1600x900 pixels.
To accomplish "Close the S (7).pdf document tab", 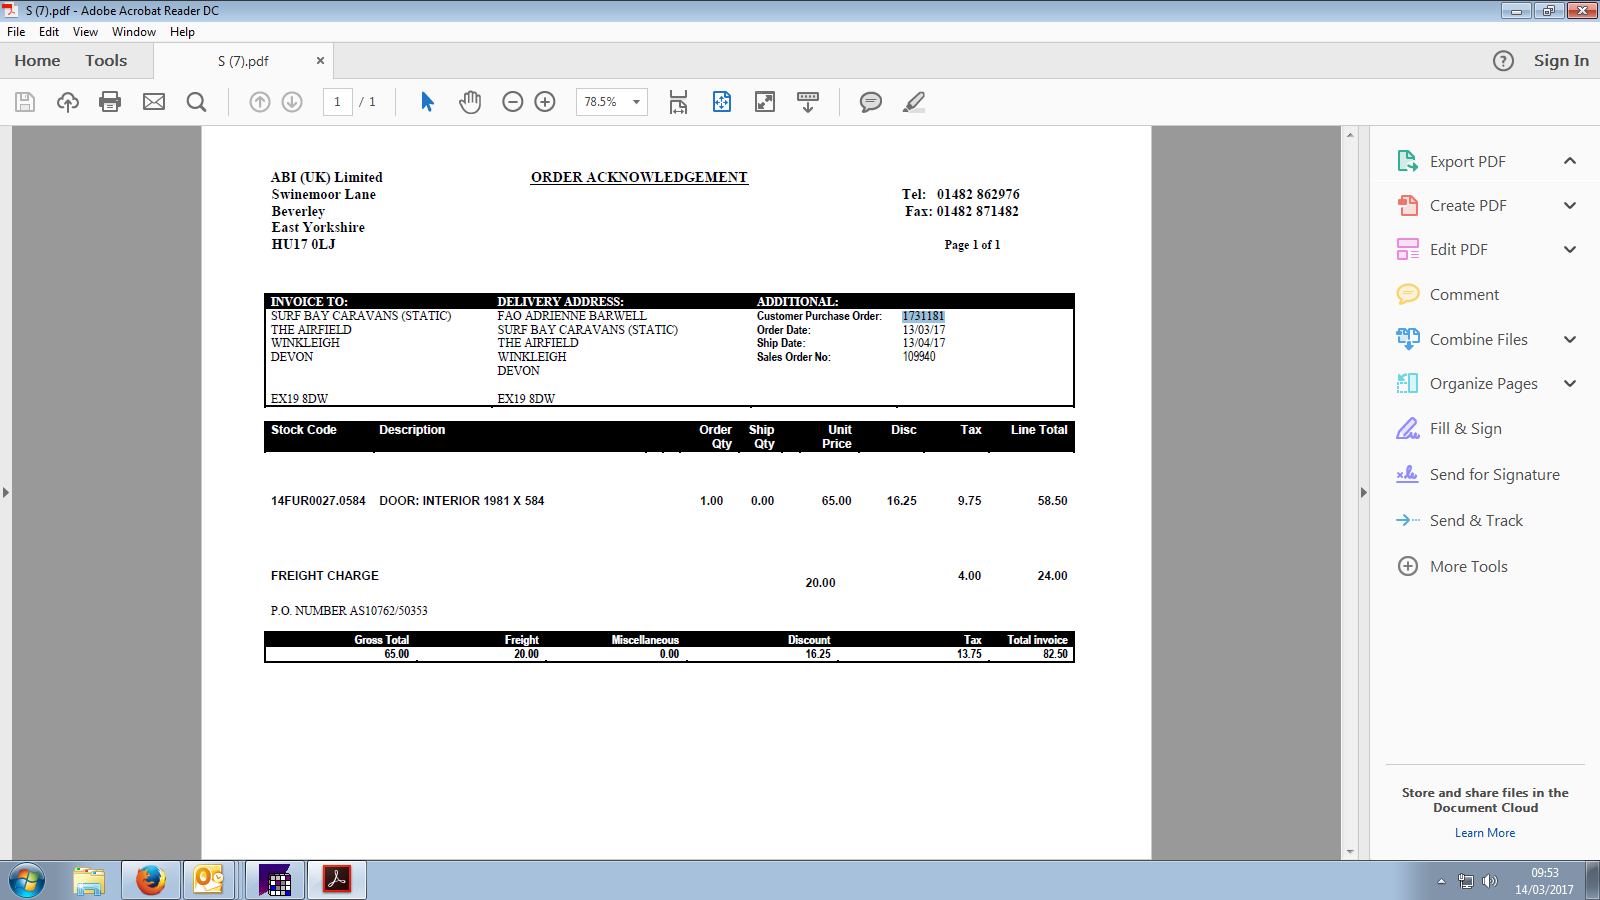I will [320, 61].
